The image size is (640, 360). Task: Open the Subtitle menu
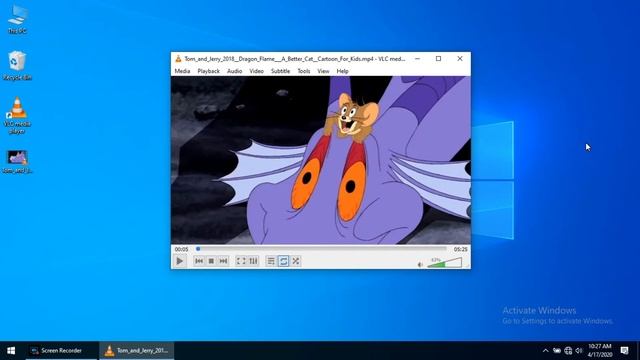click(280, 71)
